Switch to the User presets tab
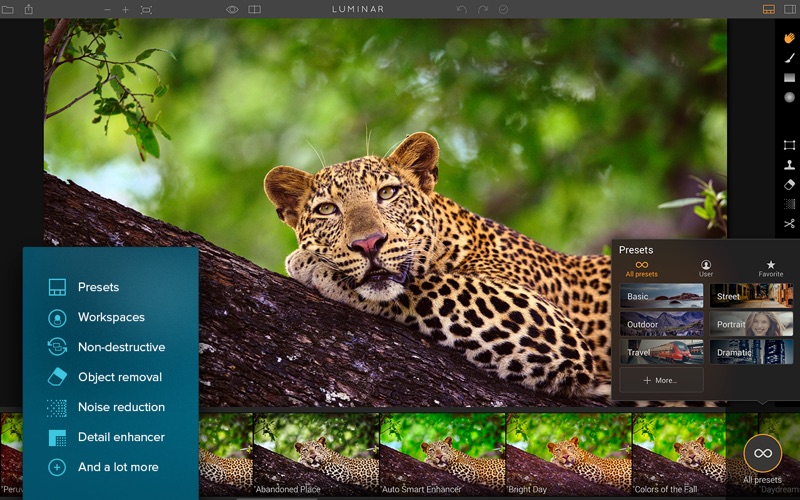The image size is (800, 500). [706, 268]
